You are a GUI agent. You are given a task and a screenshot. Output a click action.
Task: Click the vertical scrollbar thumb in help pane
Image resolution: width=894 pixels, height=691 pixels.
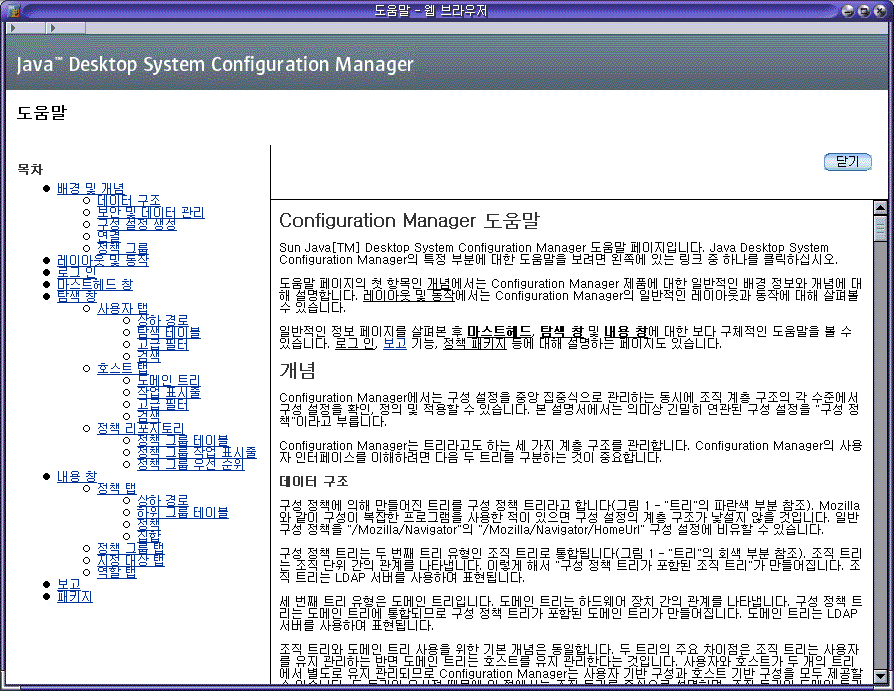click(x=880, y=228)
